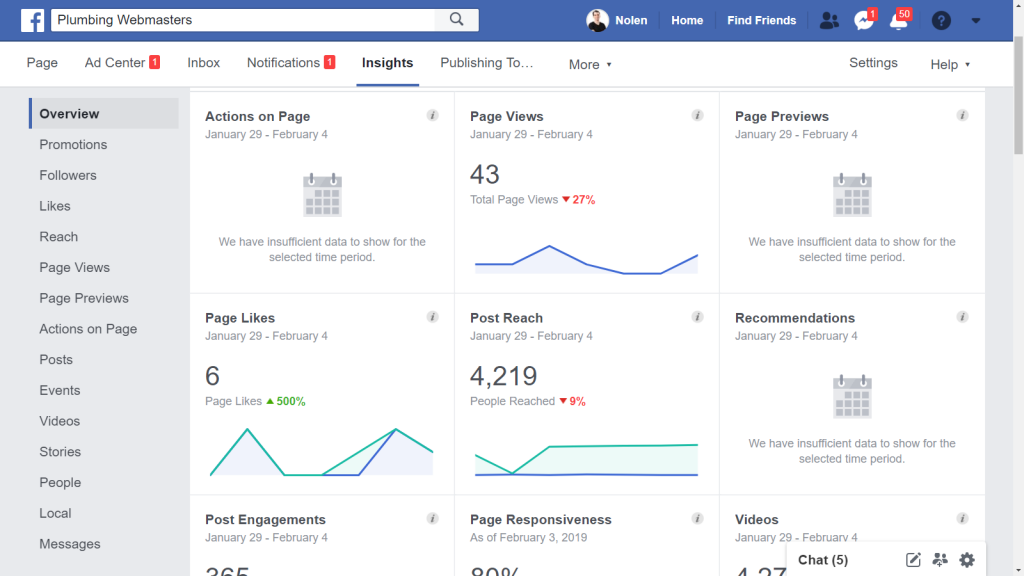Click Nolen's profile picture

point(597,20)
